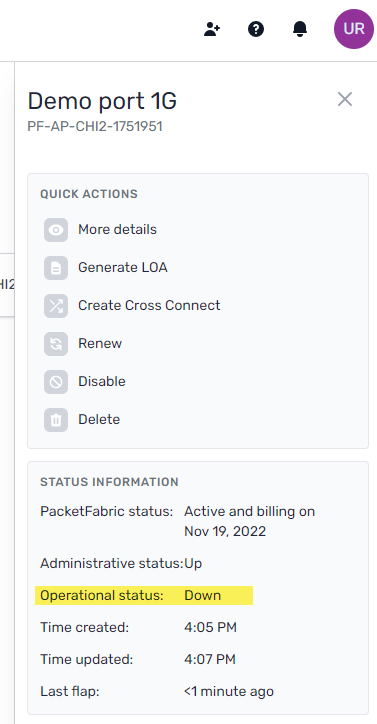Image resolution: width=377 pixels, height=724 pixels.
Task: Open the UR user avatar menu
Action: click(x=354, y=29)
